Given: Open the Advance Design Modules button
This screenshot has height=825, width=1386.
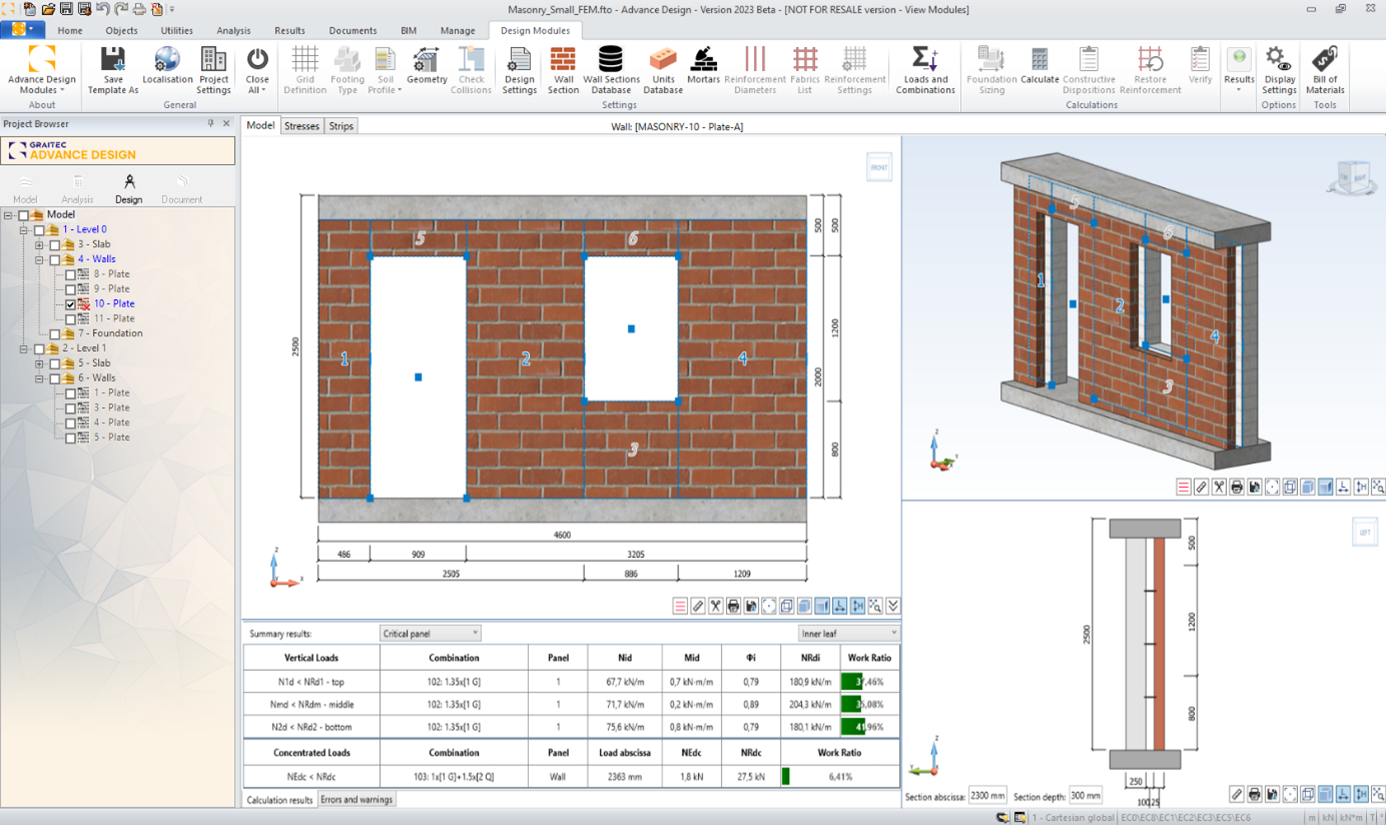Looking at the screenshot, I should point(42,70).
